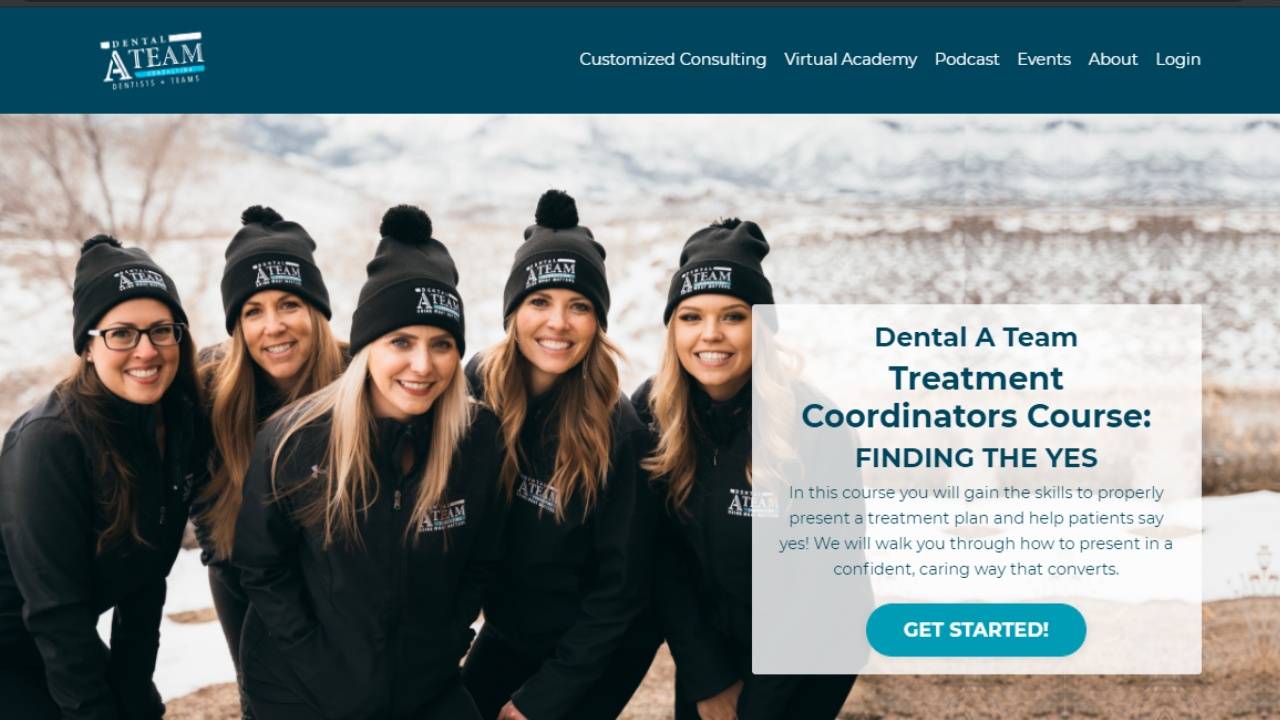The image size is (1280, 720).
Task: Click the jacket logo on front blonde woman
Action: coord(442,516)
